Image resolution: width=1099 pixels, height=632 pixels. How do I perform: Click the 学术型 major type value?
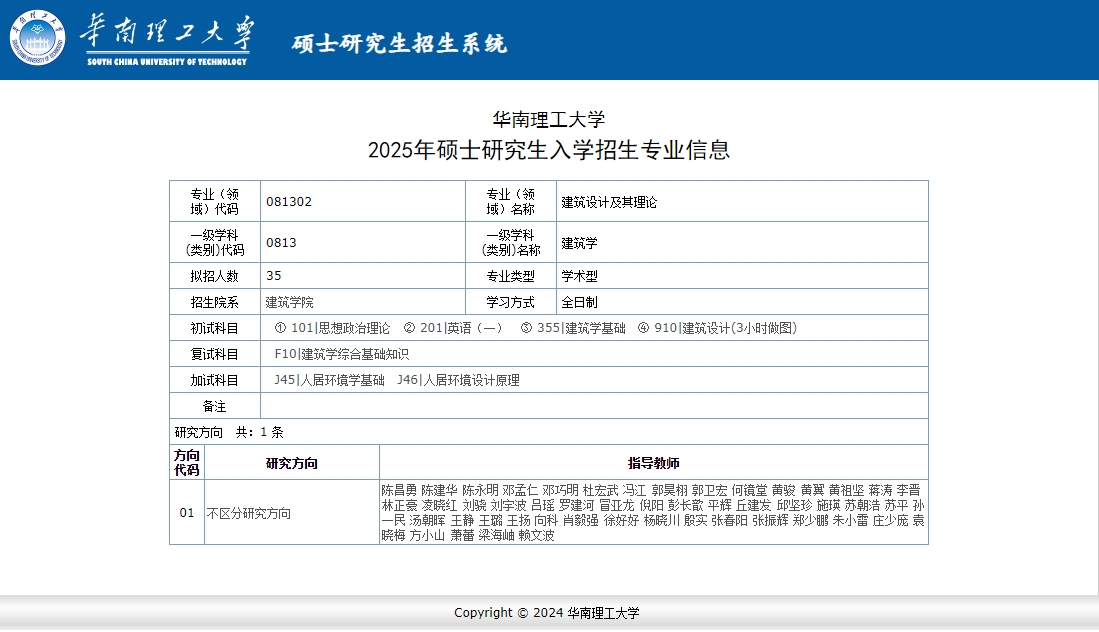[579, 276]
